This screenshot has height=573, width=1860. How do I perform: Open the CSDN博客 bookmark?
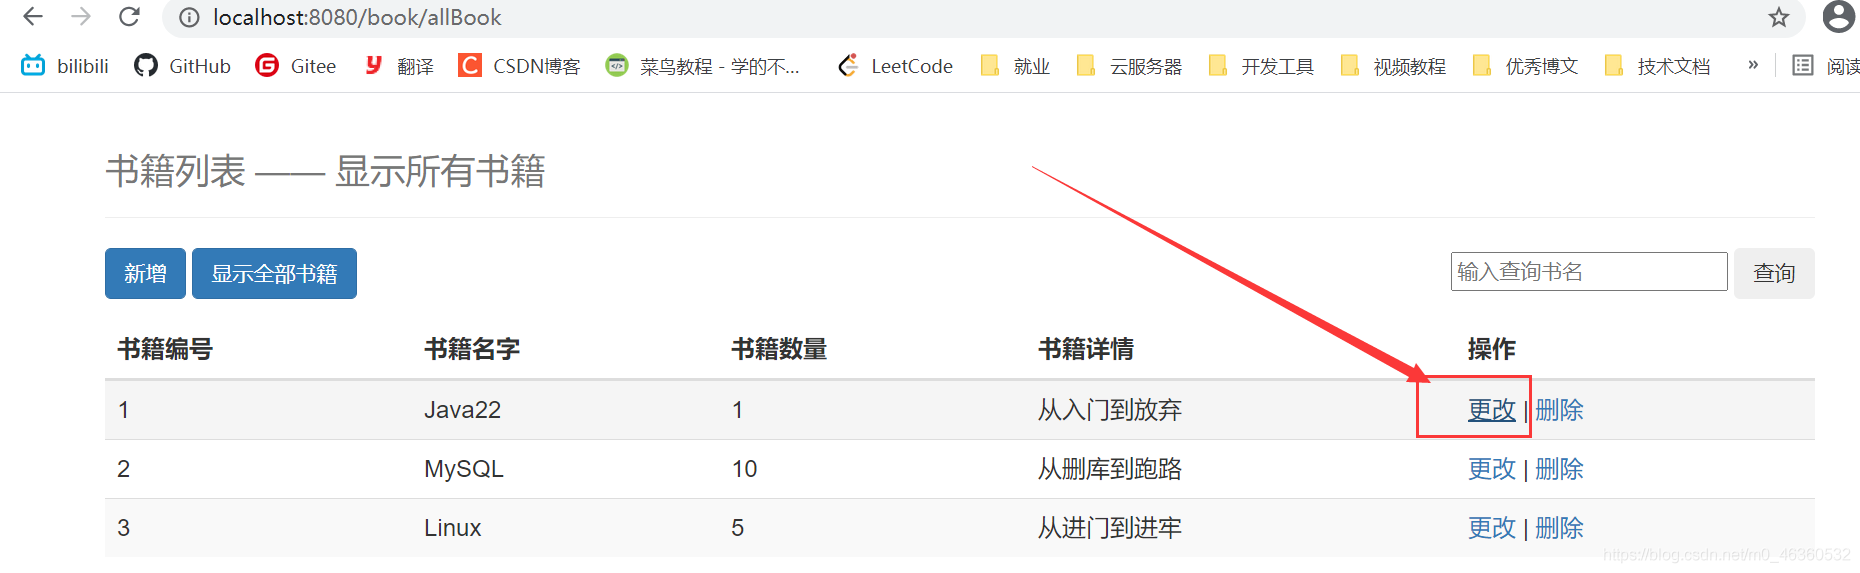coord(519,66)
